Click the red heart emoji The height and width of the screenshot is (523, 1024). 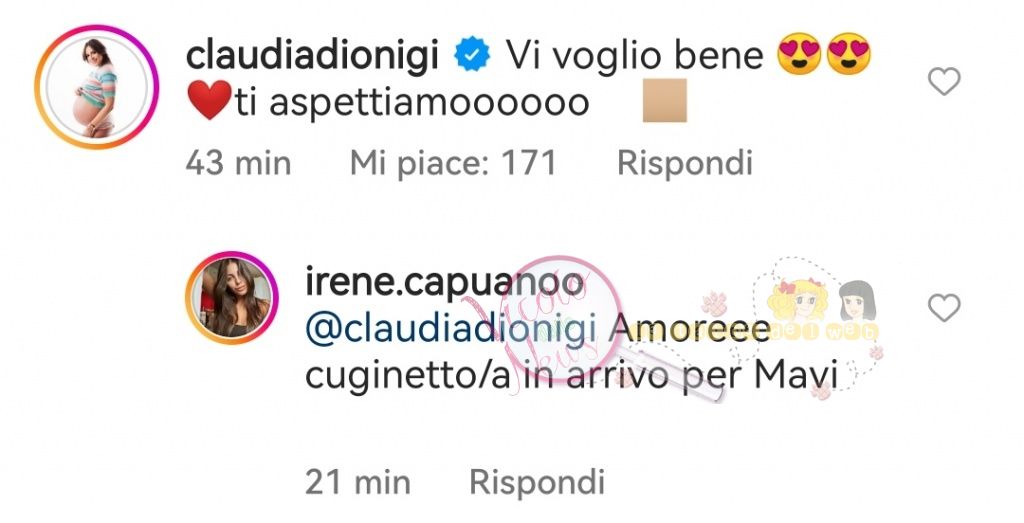click(209, 100)
